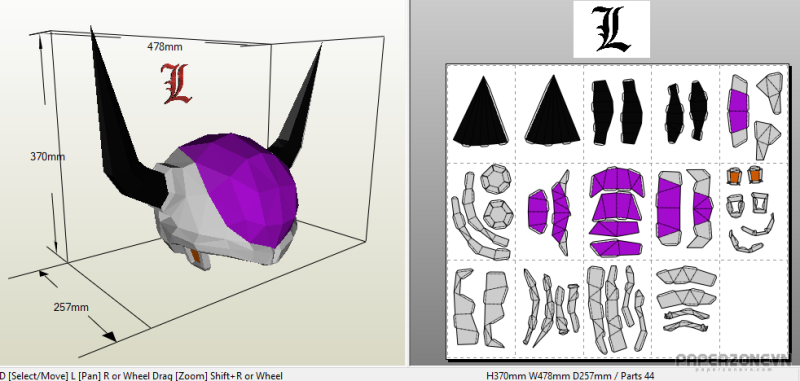Select bottom-left page's left gray folded strip

pos(465,307)
